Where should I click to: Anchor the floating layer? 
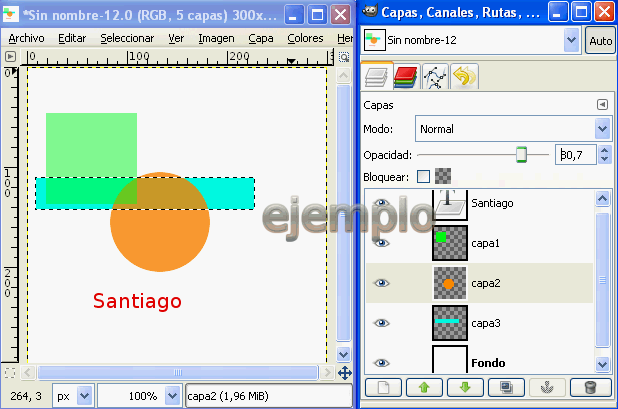(x=547, y=388)
